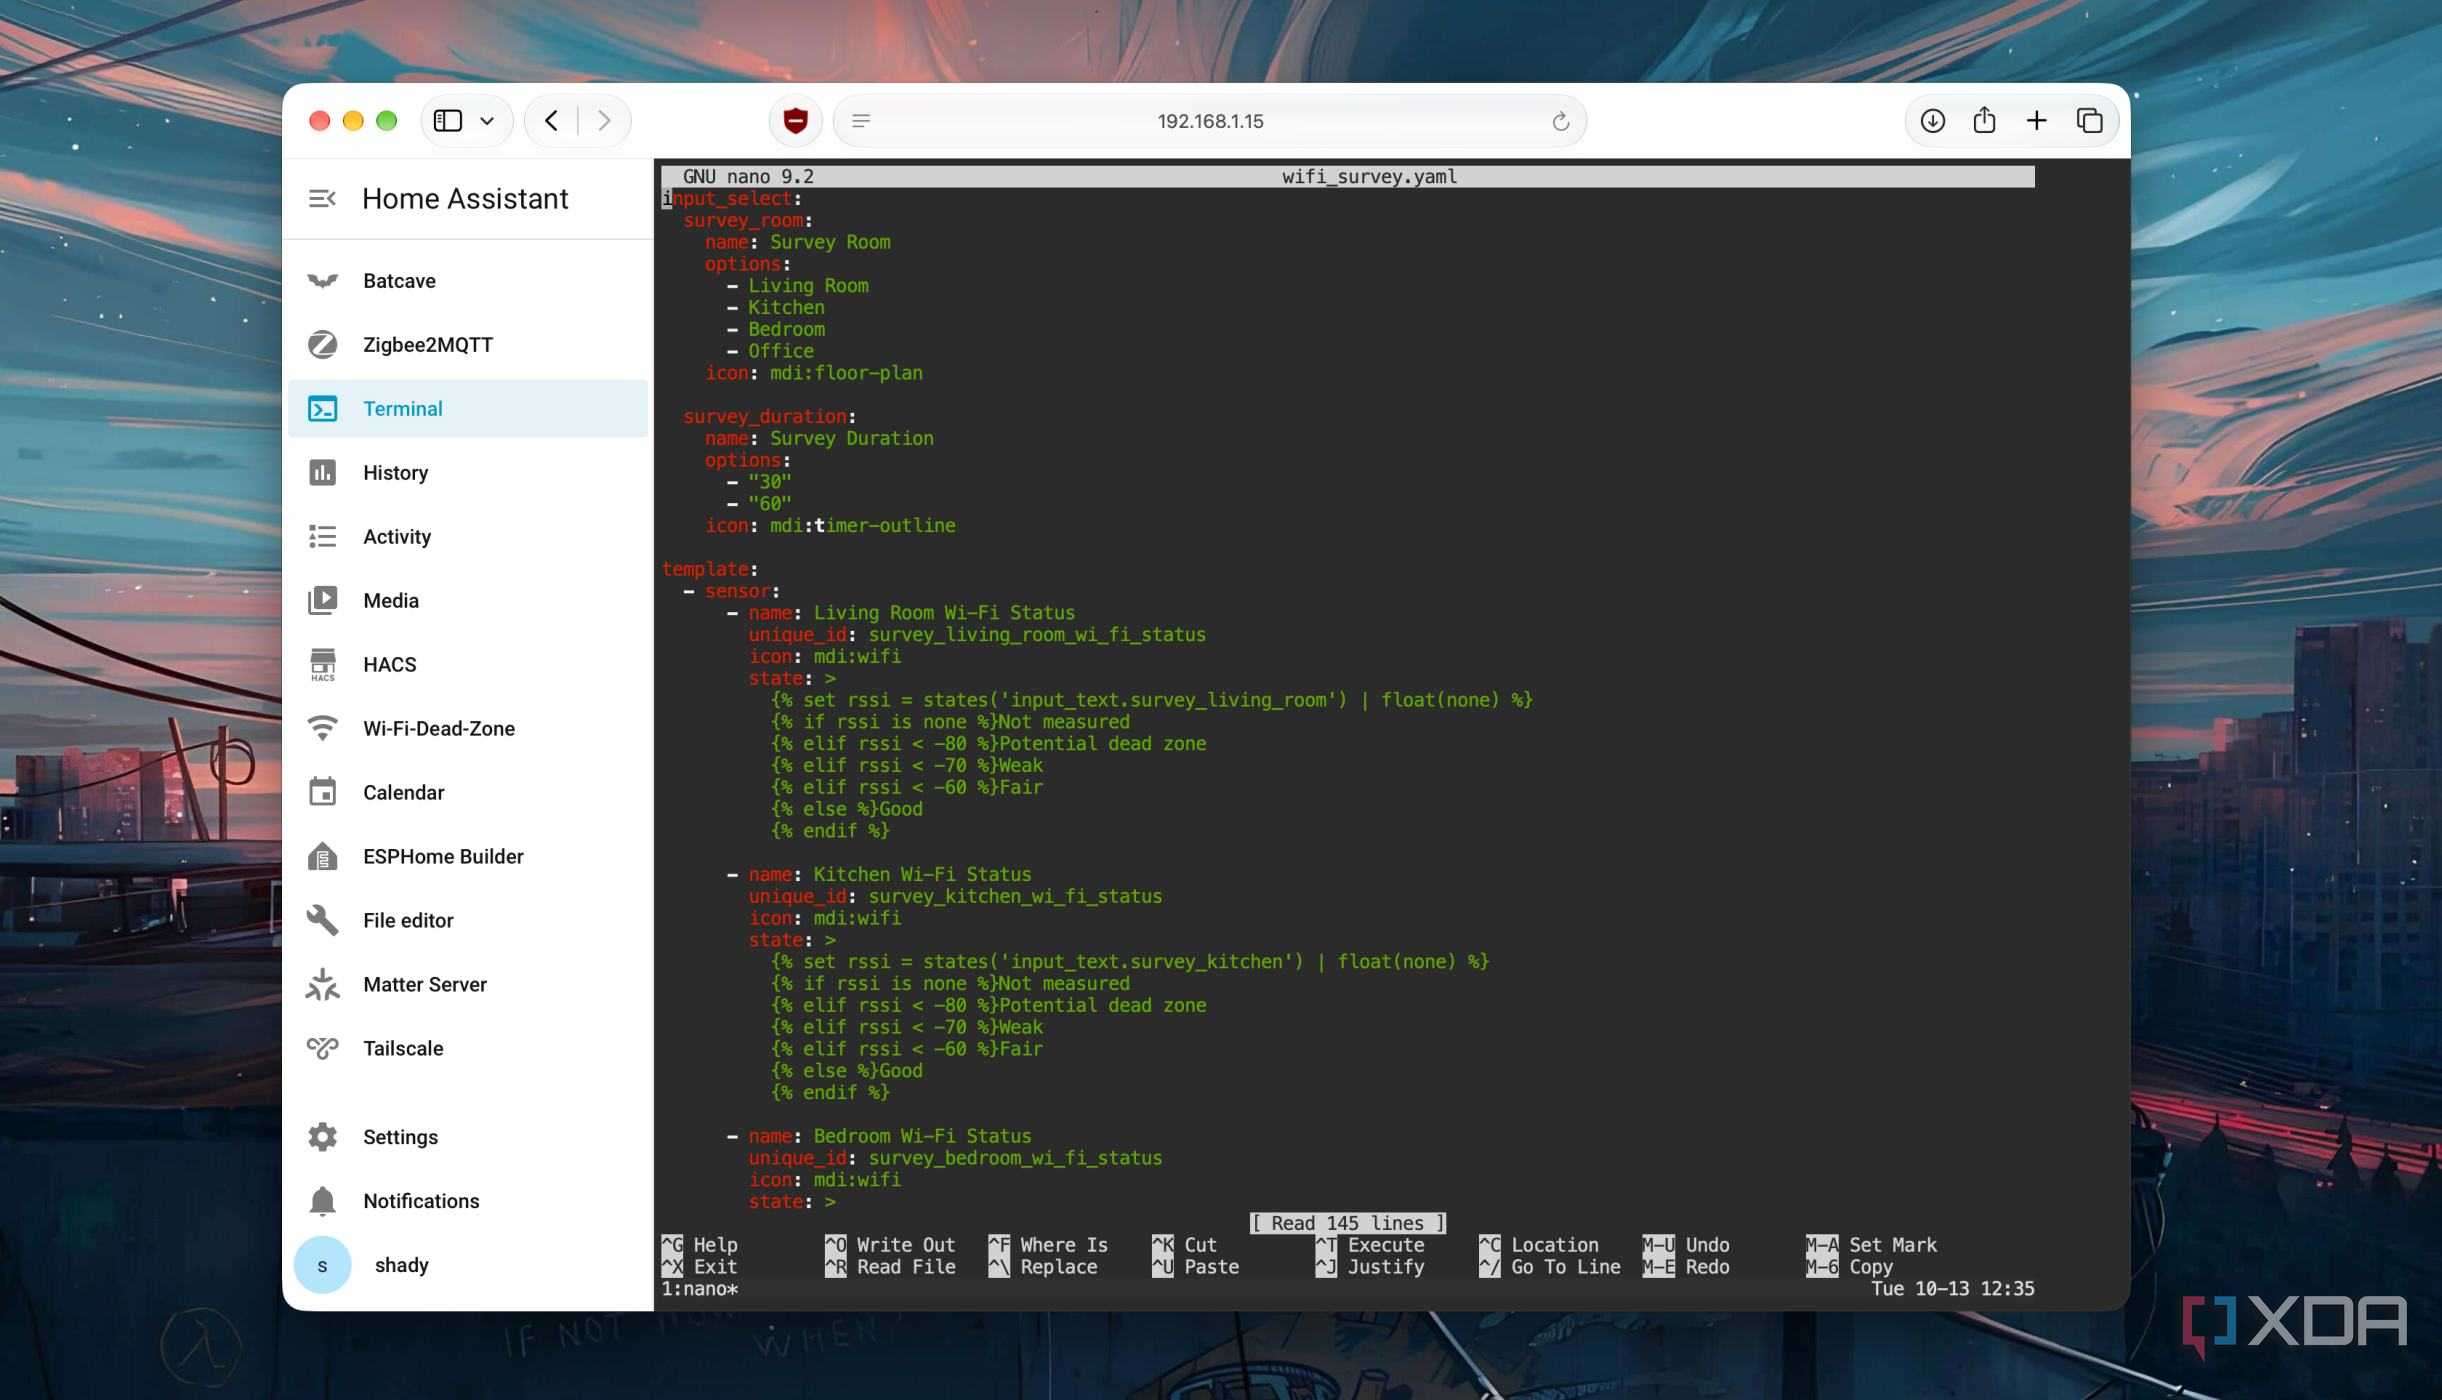This screenshot has height=1400, width=2442.
Task: Open Zigbee2MQTT from the sidebar
Action: pos(468,345)
